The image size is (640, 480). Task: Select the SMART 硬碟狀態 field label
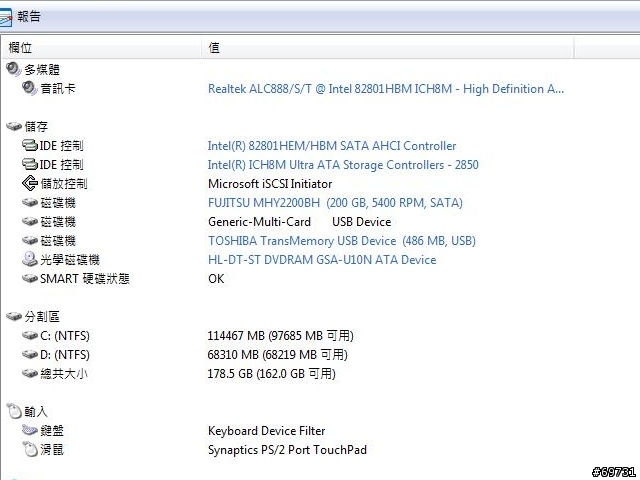[x=84, y=279]
